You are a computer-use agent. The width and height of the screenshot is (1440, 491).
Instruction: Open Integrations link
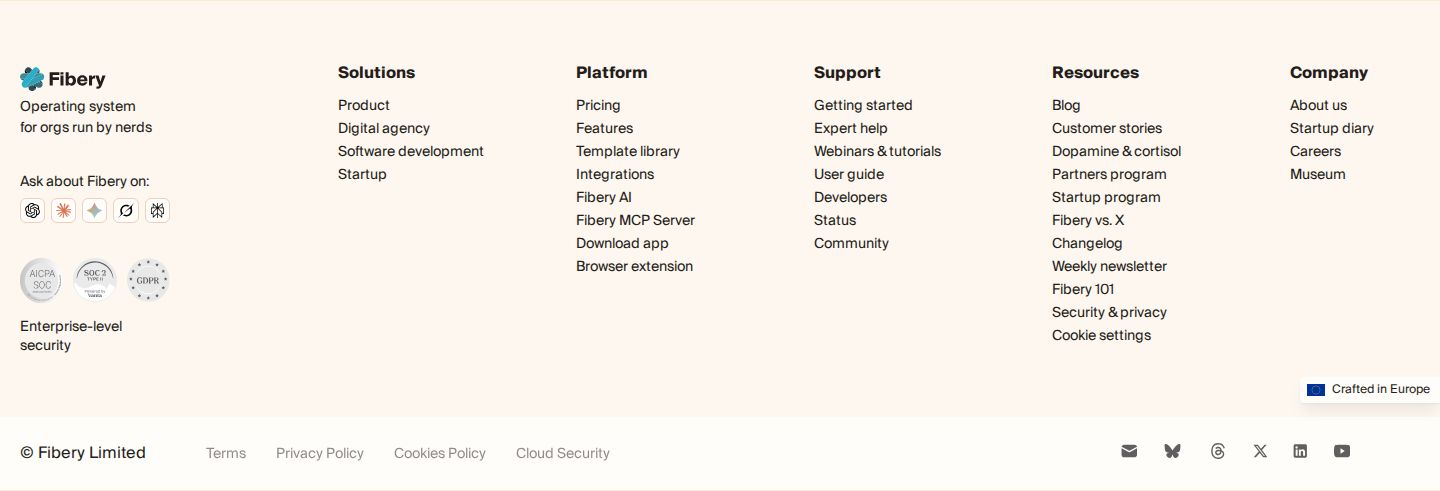(x=615, y=174)
